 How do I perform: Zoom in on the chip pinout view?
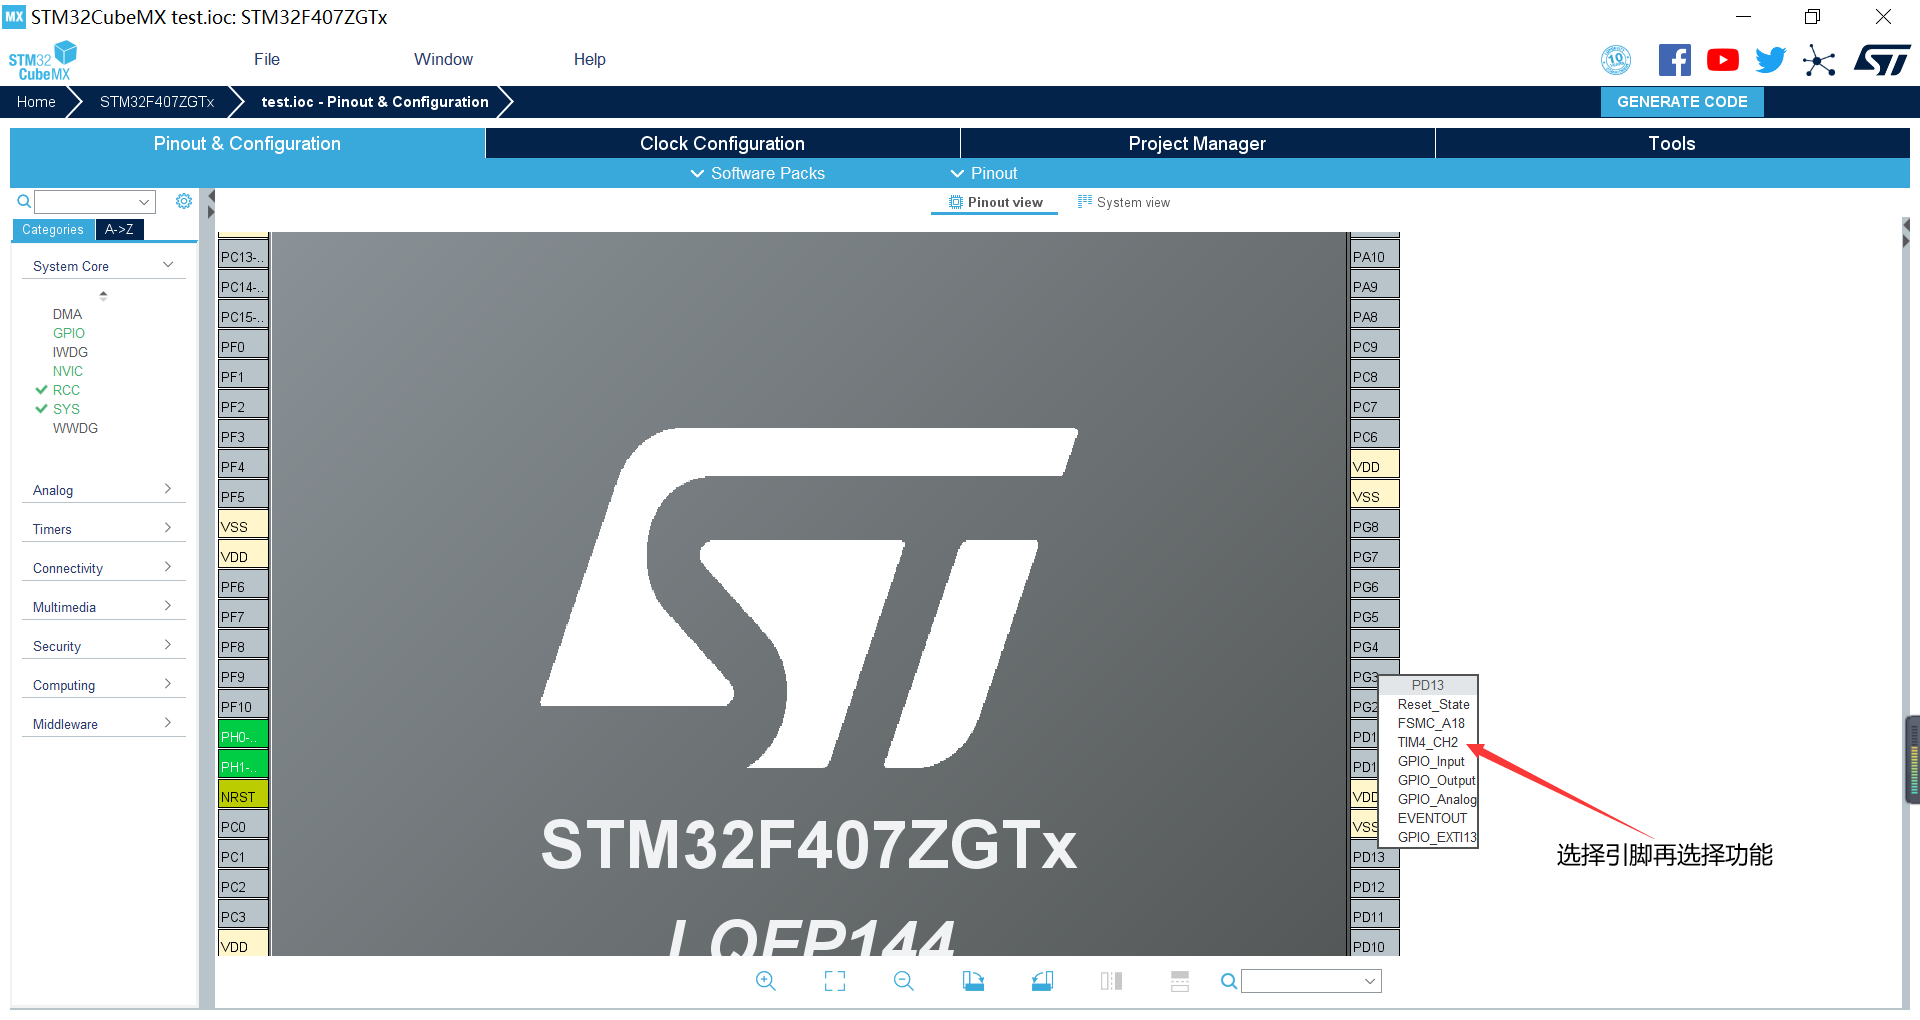point(766,981)
